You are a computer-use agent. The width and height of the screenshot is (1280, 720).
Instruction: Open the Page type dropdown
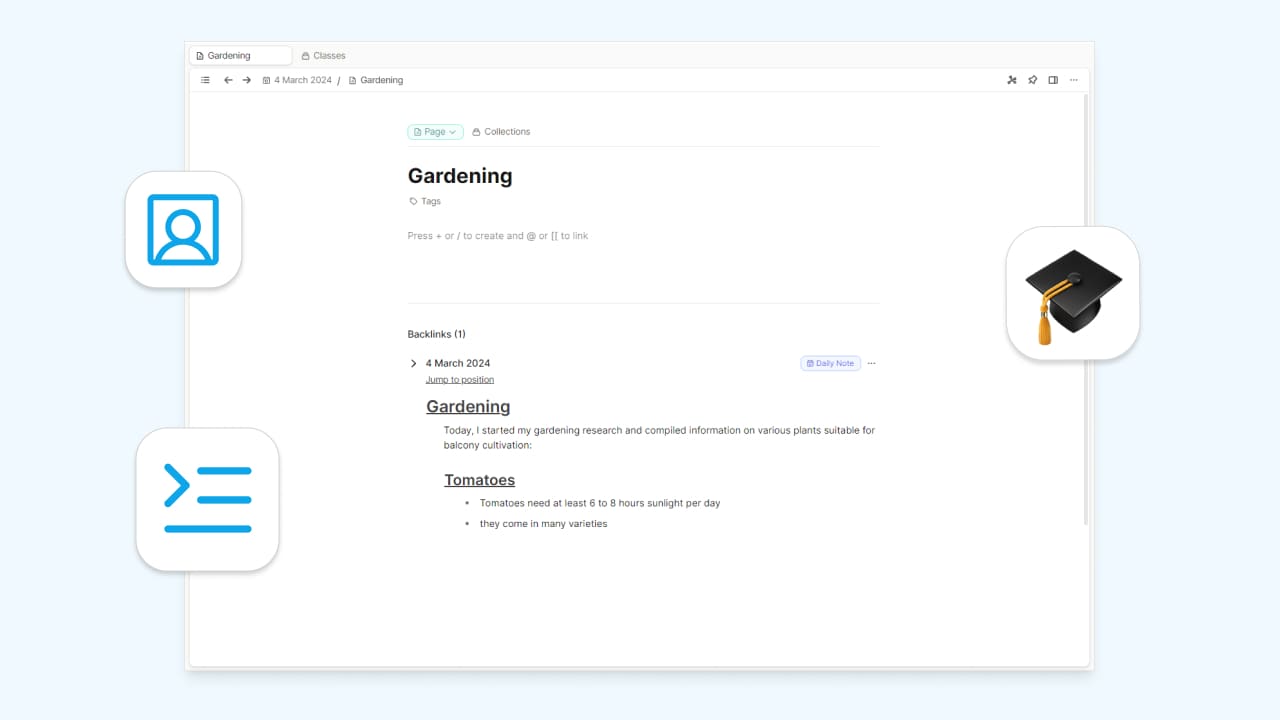(435, 132)
